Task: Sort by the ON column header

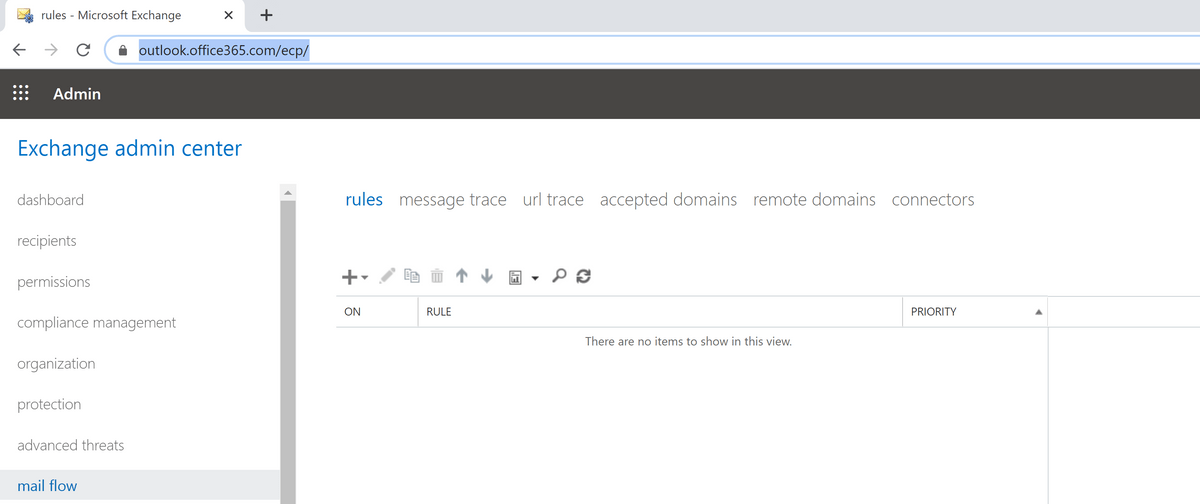Action: coord(376,312)
